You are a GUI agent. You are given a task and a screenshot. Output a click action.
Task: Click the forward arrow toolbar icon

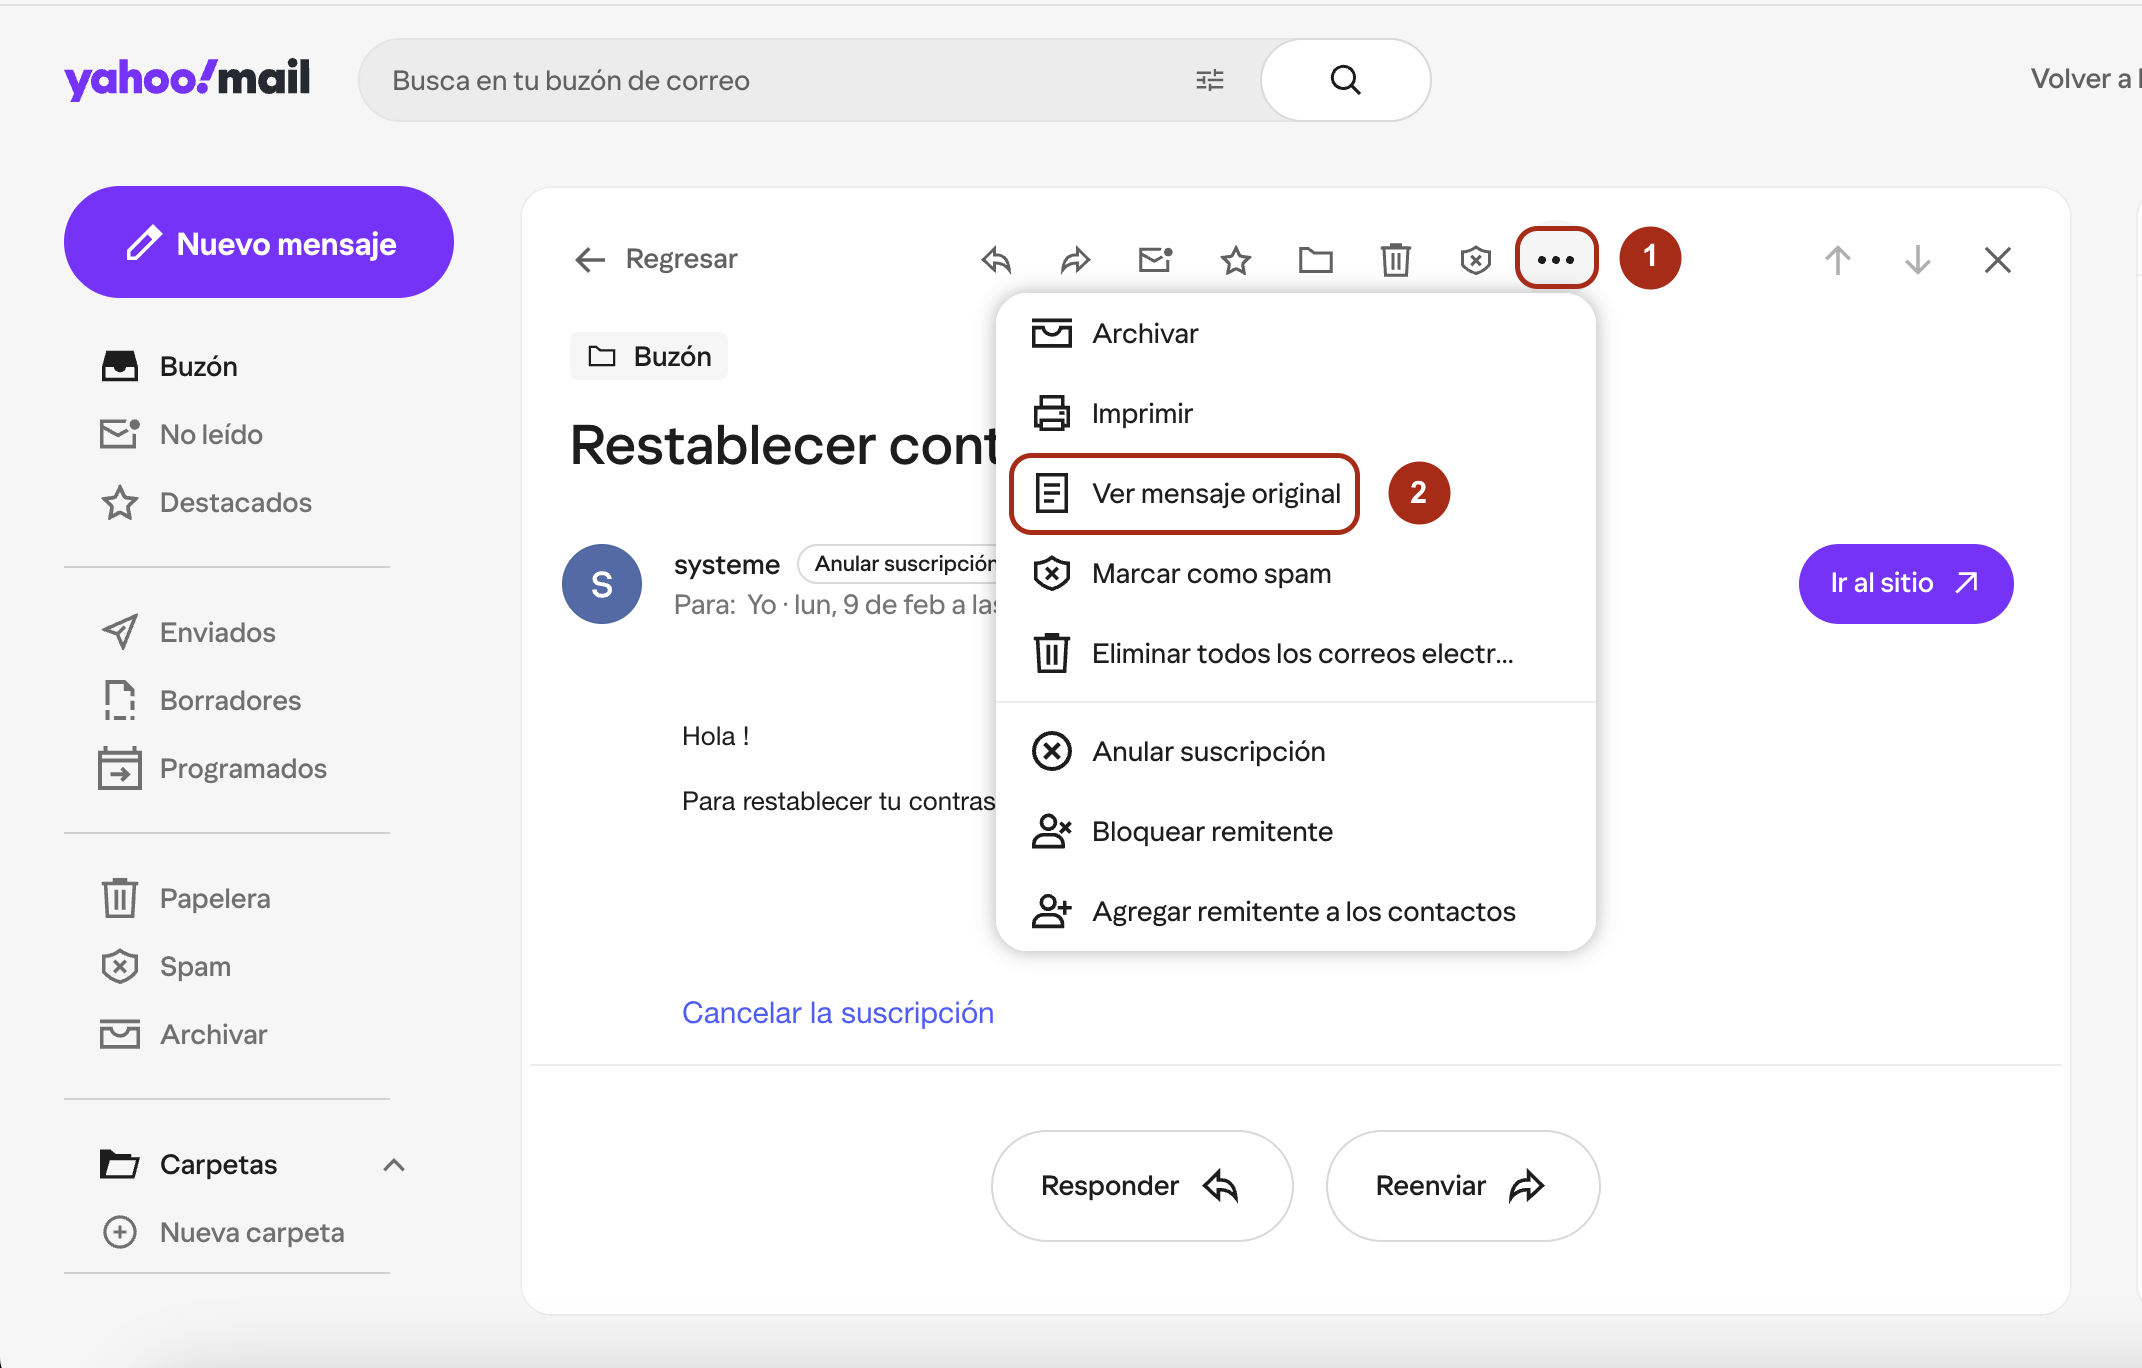click(x=1075, y=260)
